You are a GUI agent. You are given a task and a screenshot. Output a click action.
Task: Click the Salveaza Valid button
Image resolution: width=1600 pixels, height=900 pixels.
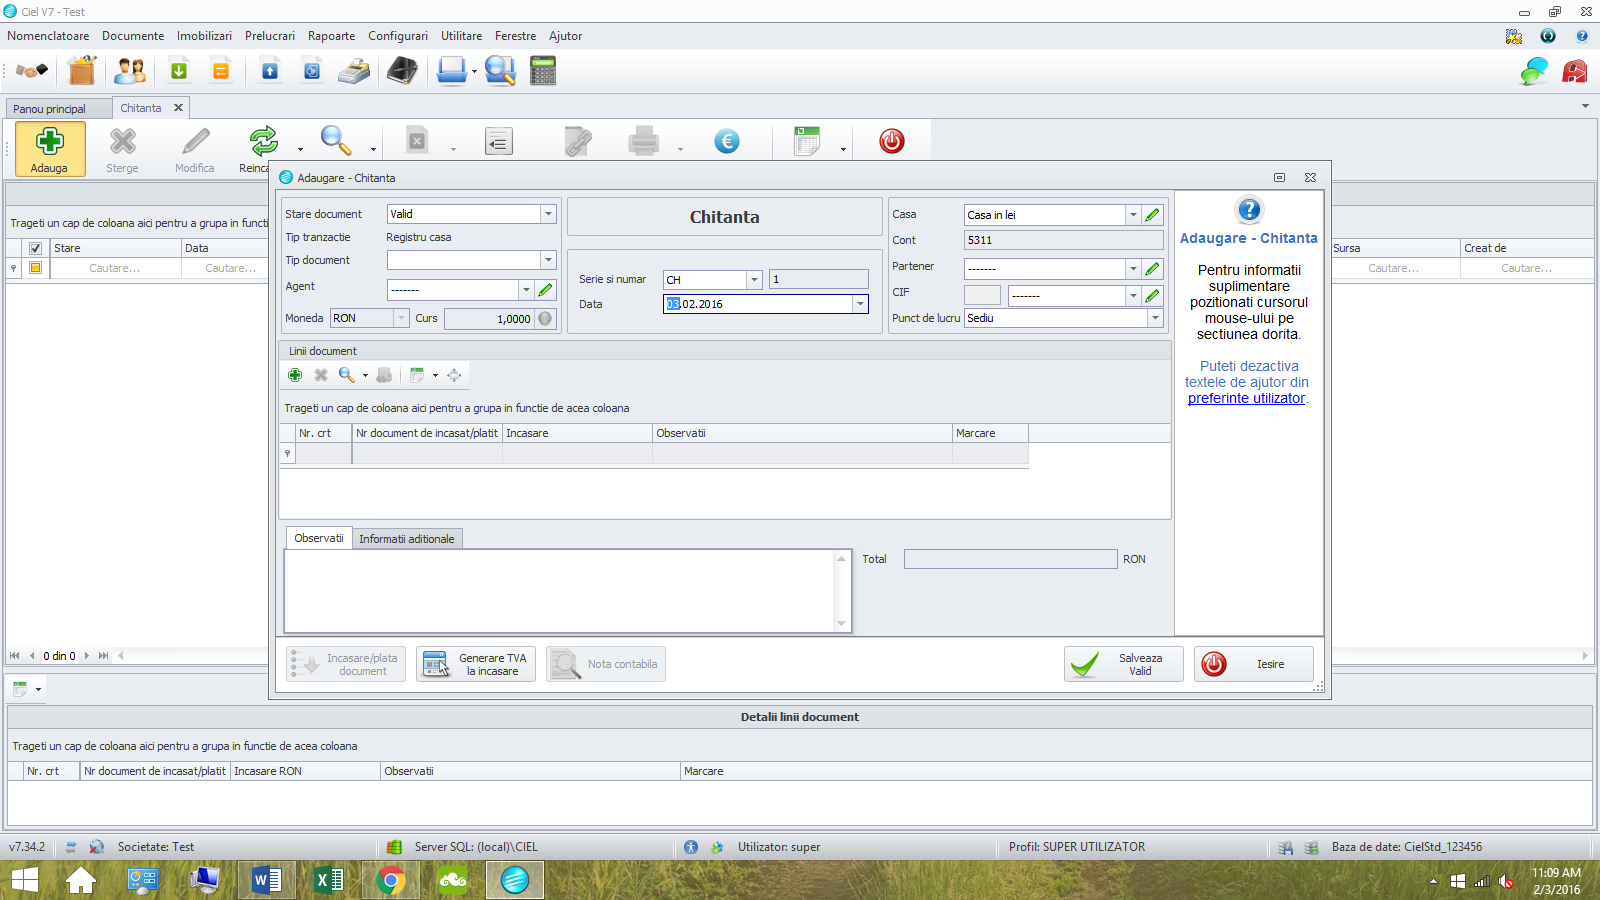(1124, 664)
